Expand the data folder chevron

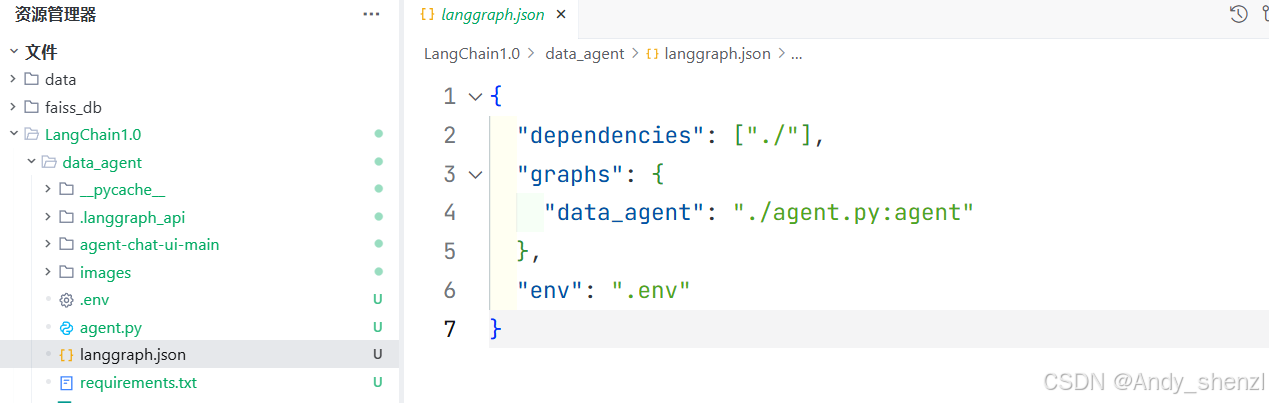13,79
